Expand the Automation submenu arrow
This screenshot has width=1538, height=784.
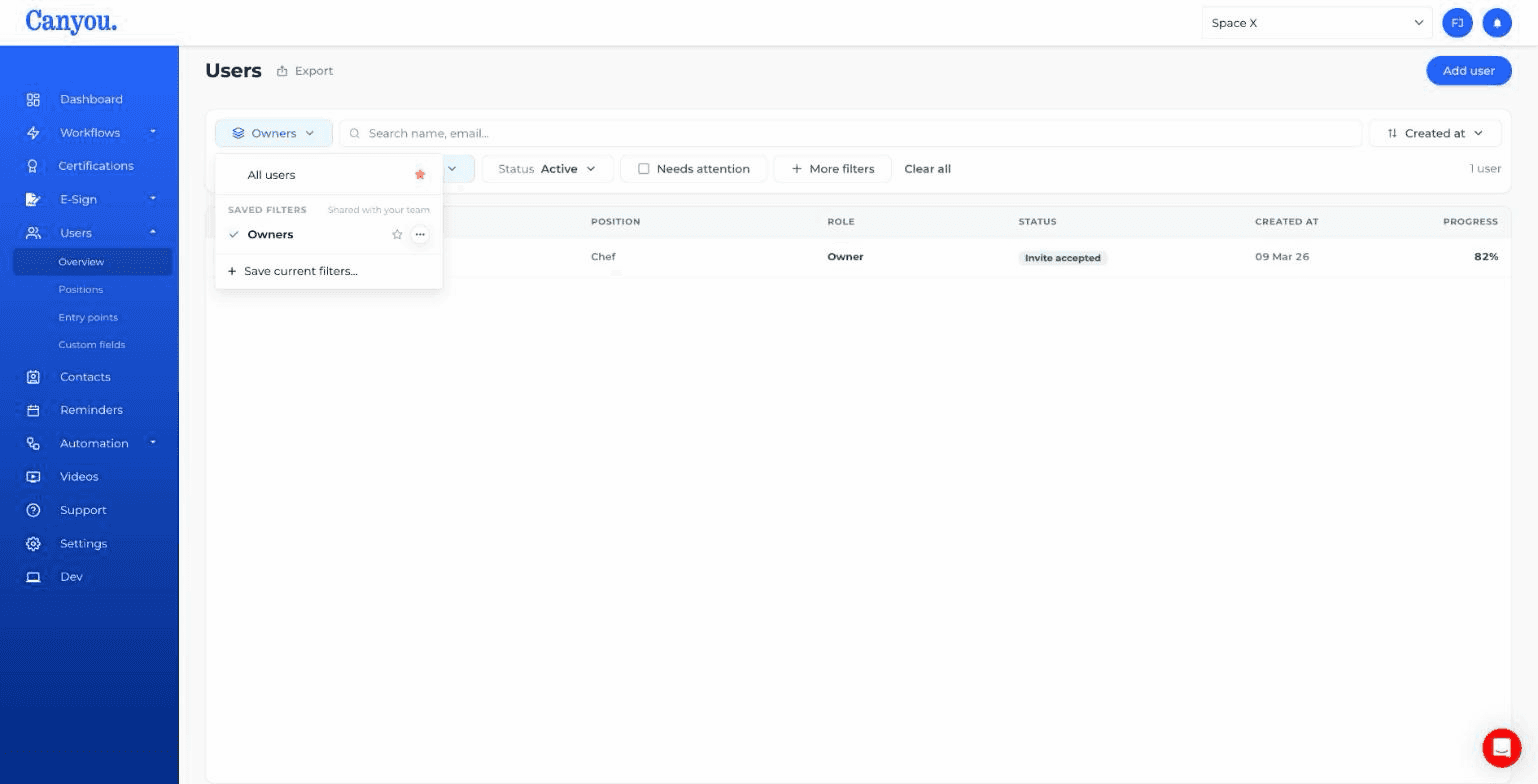(153, 442)
